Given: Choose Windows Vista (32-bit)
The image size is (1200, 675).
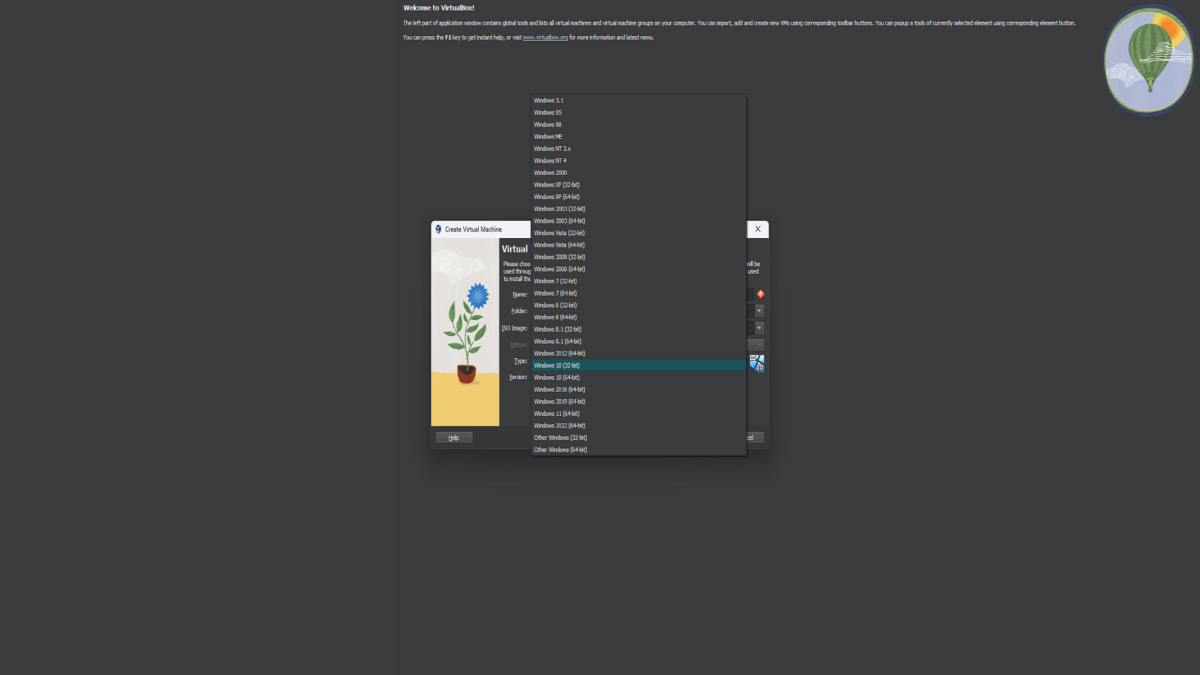Looking at the screenshot, I should pyautogui.click(x=639, y=233).
